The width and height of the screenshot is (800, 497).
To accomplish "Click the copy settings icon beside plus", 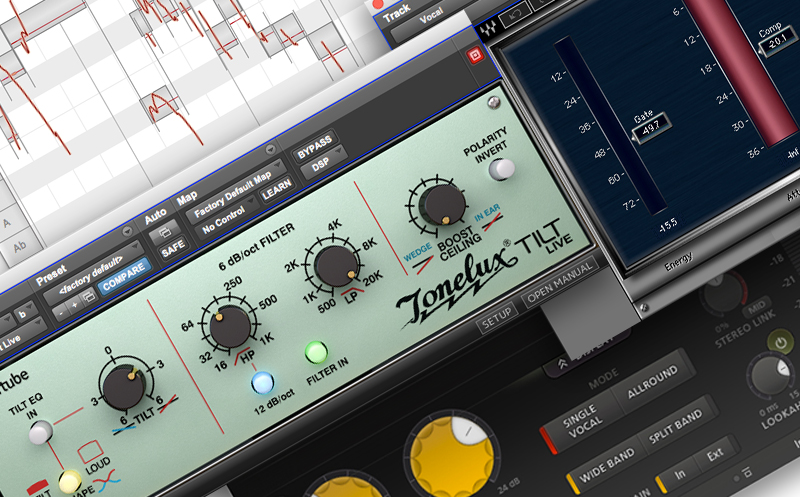I will pyautogui.click(x=89, y=296).
